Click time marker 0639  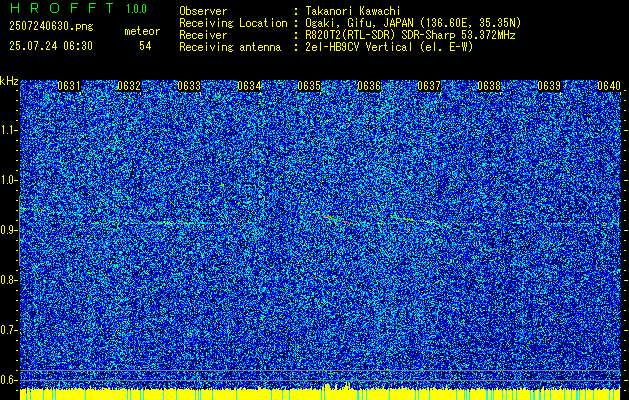(549, 86)
